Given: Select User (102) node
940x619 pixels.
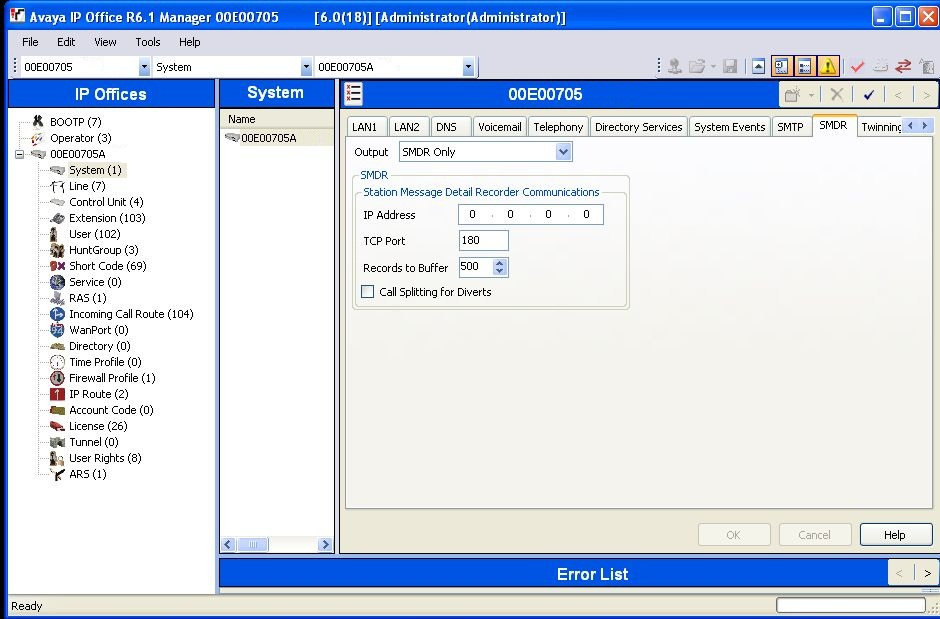Looking at the screenshot, I should [94, 234].
